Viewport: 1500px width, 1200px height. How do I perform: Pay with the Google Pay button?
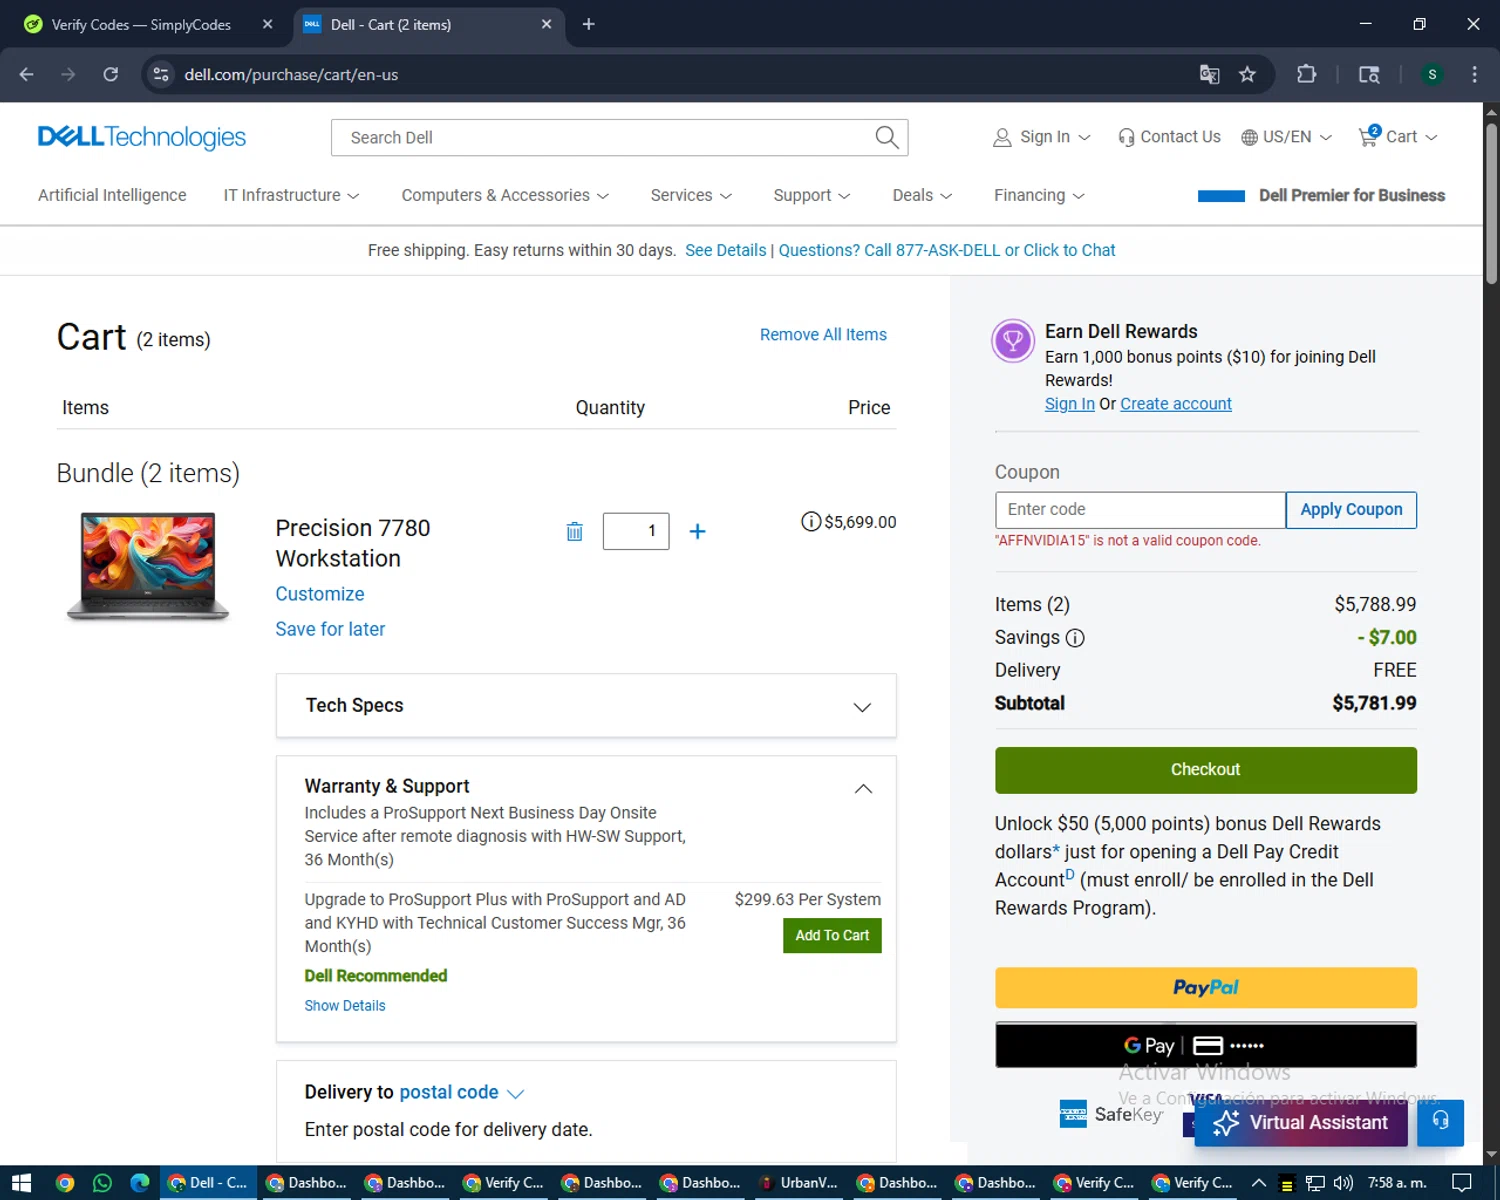pos(1205,1046)
